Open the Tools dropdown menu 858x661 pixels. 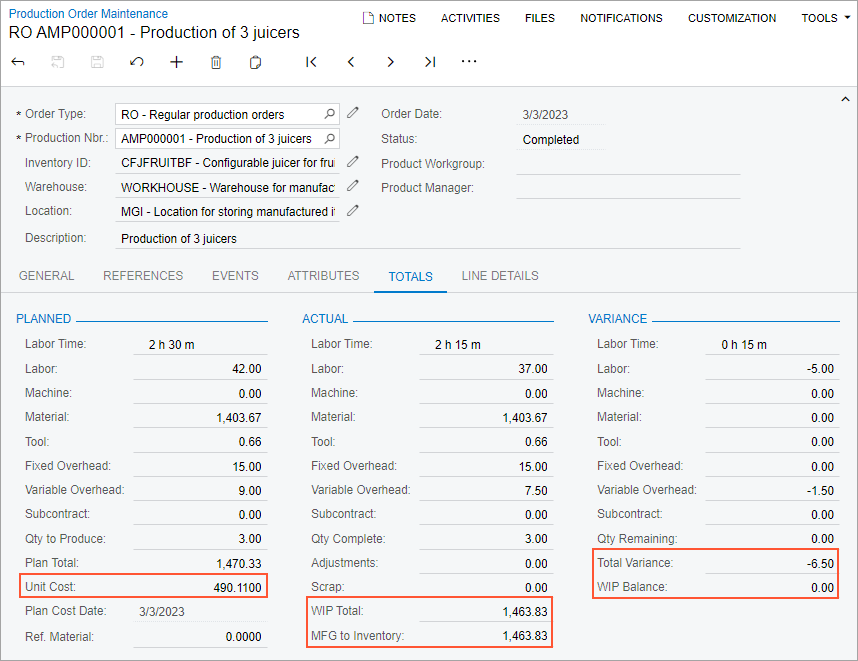click(825, 18)
